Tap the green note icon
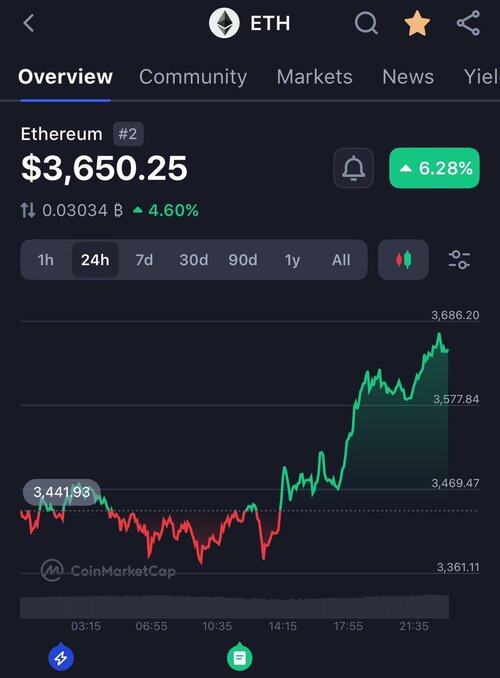The width and height of the screenshot is (500, 678). pos(240,658)
